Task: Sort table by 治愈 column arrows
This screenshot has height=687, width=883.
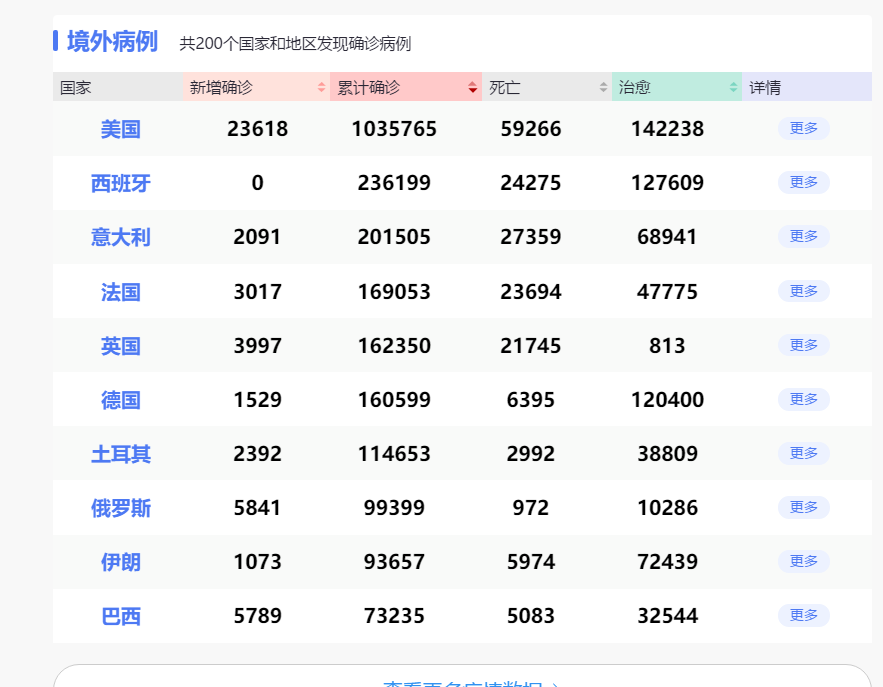Action: tap(733, 88)
